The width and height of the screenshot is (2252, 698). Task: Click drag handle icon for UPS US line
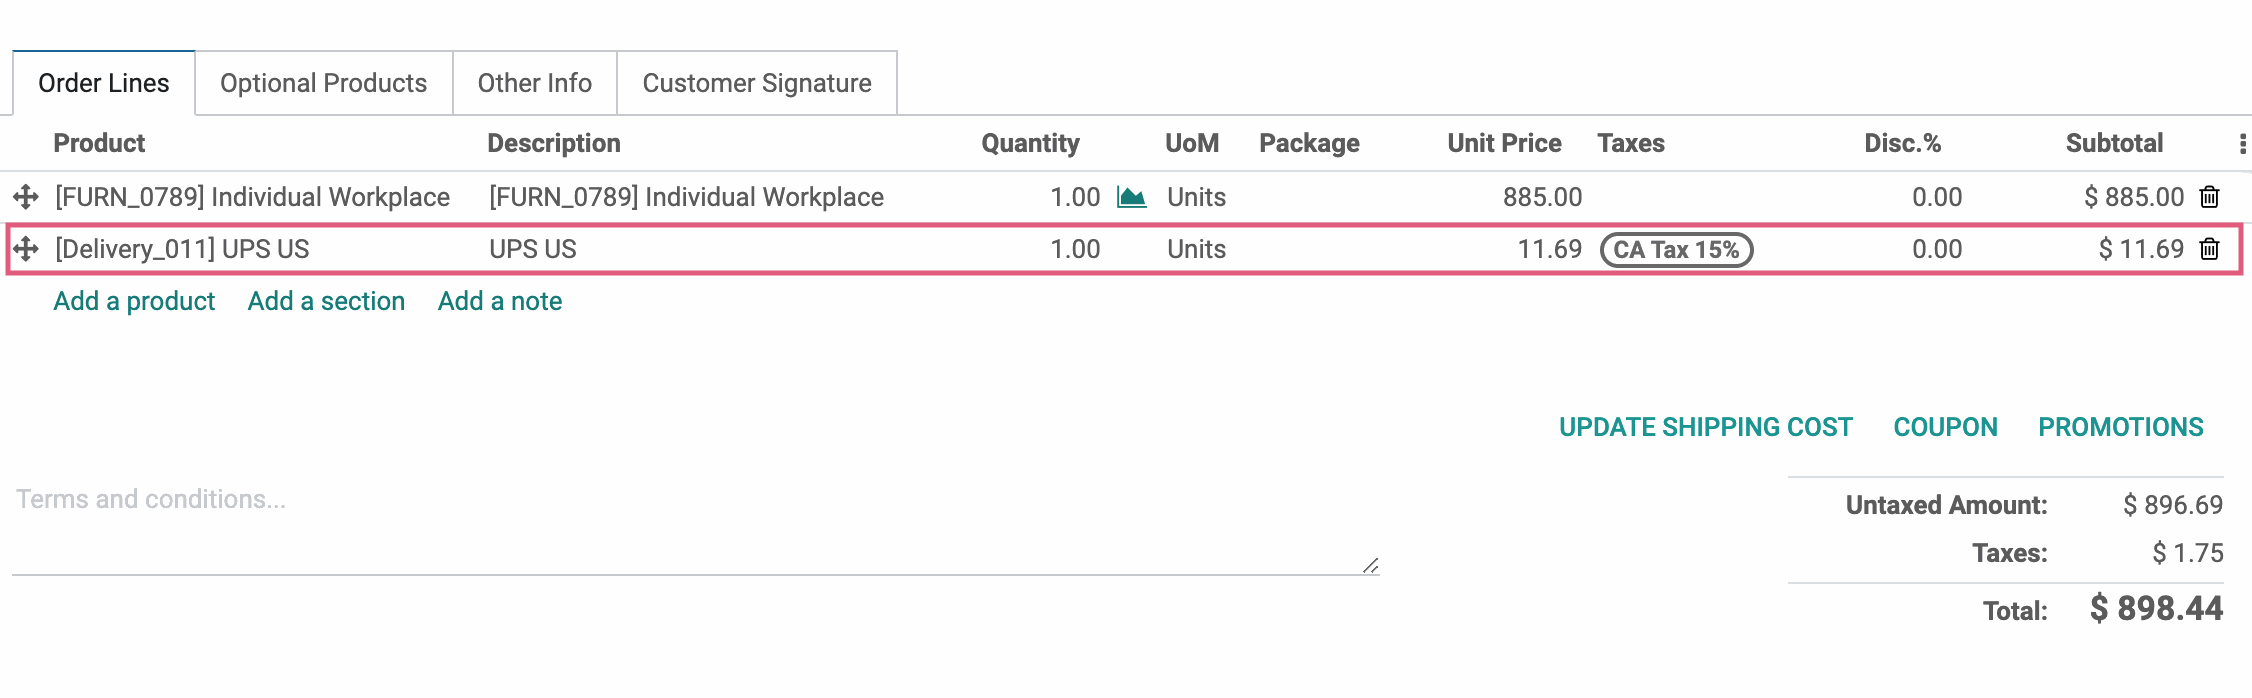pyautogui.click(x=26, y=249)
